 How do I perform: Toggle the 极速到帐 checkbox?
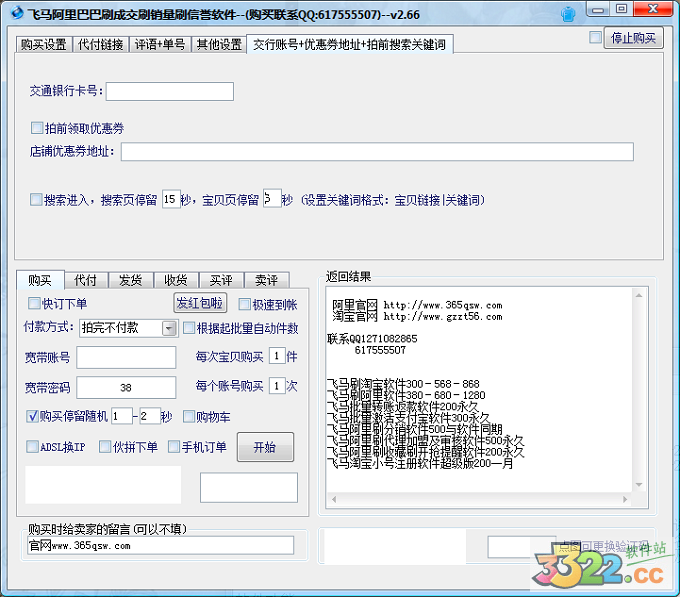[245, 304]
